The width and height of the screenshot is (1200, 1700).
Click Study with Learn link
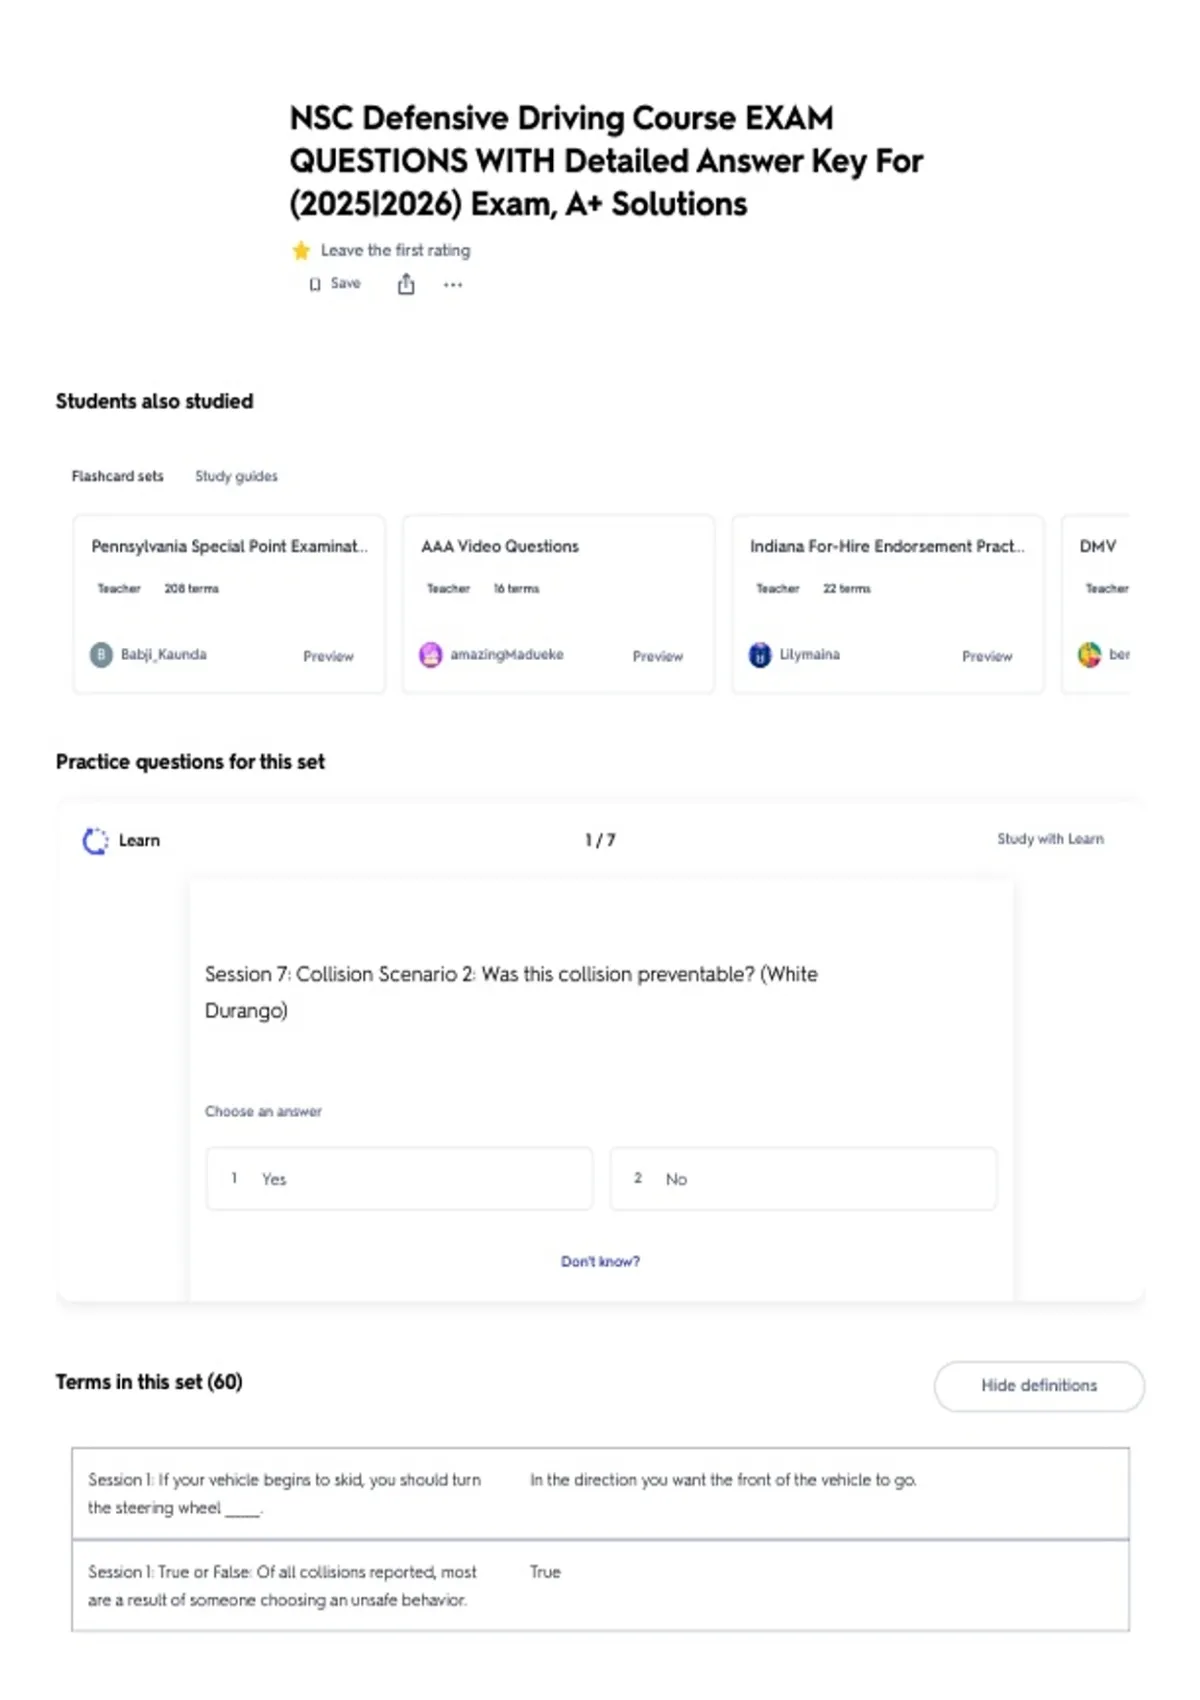tap(1050, 839)
